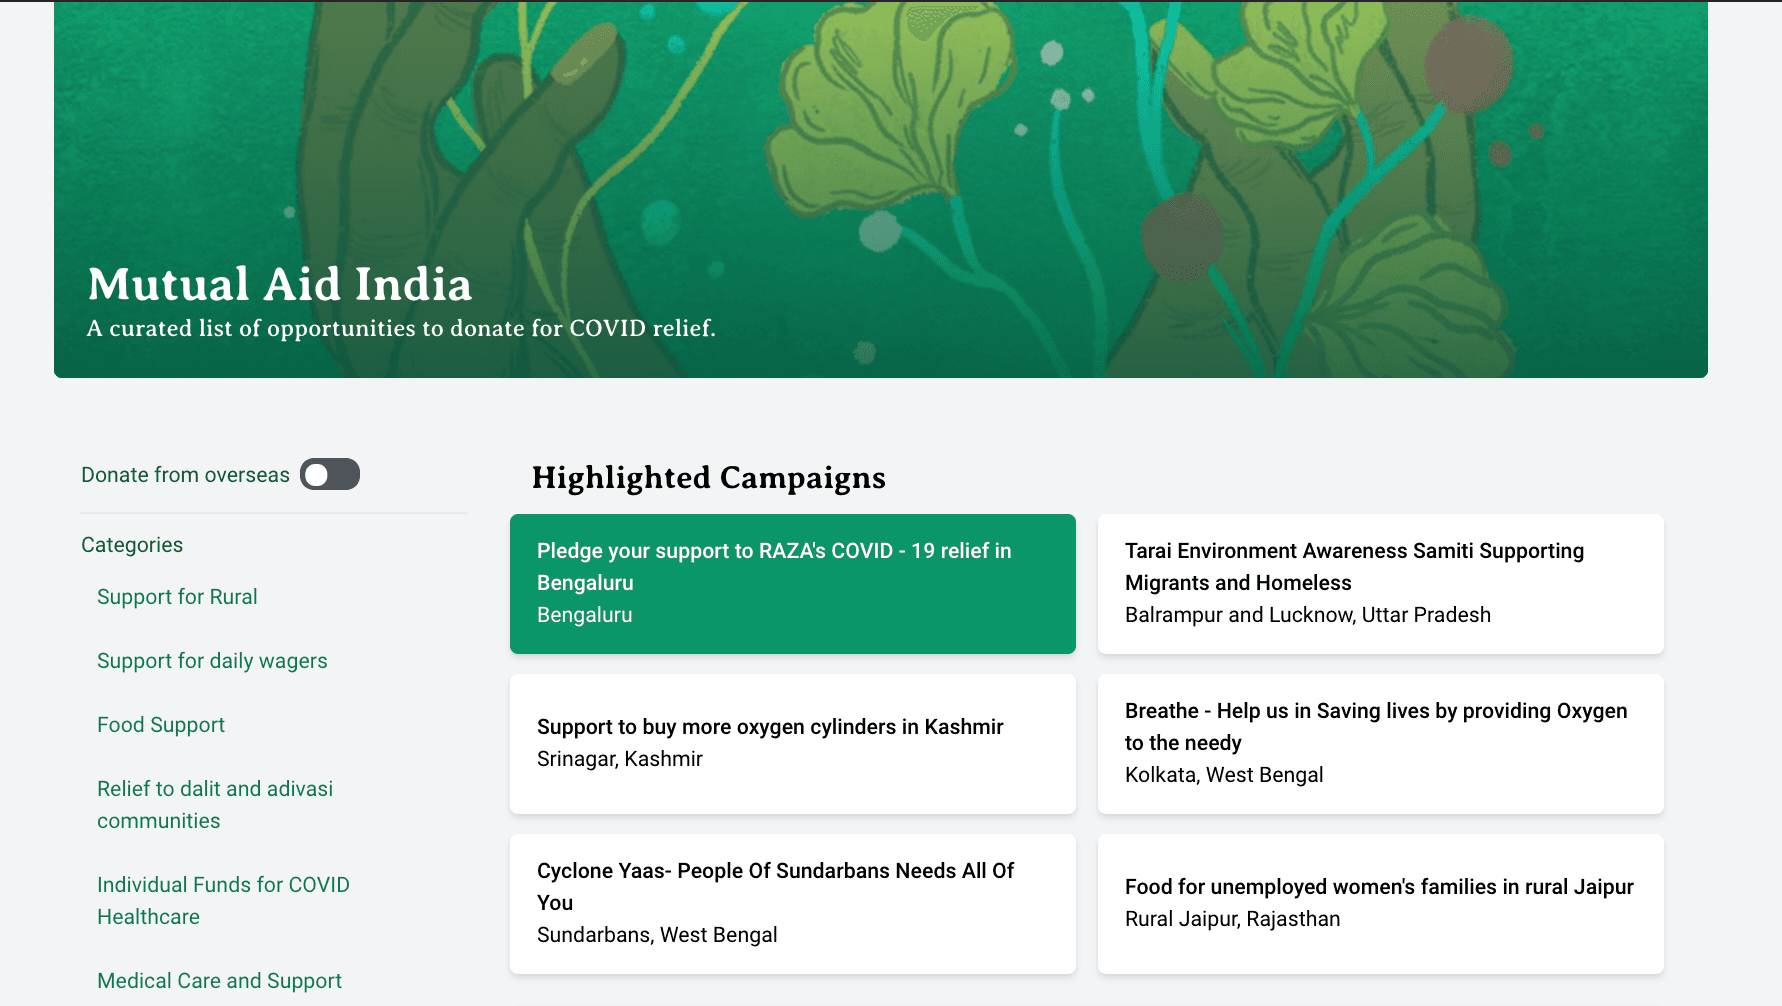The height and width of the screenshot is (1006, 1782).
Task: Select the Medical Care and Support category
Action: [x=219, y=981]
